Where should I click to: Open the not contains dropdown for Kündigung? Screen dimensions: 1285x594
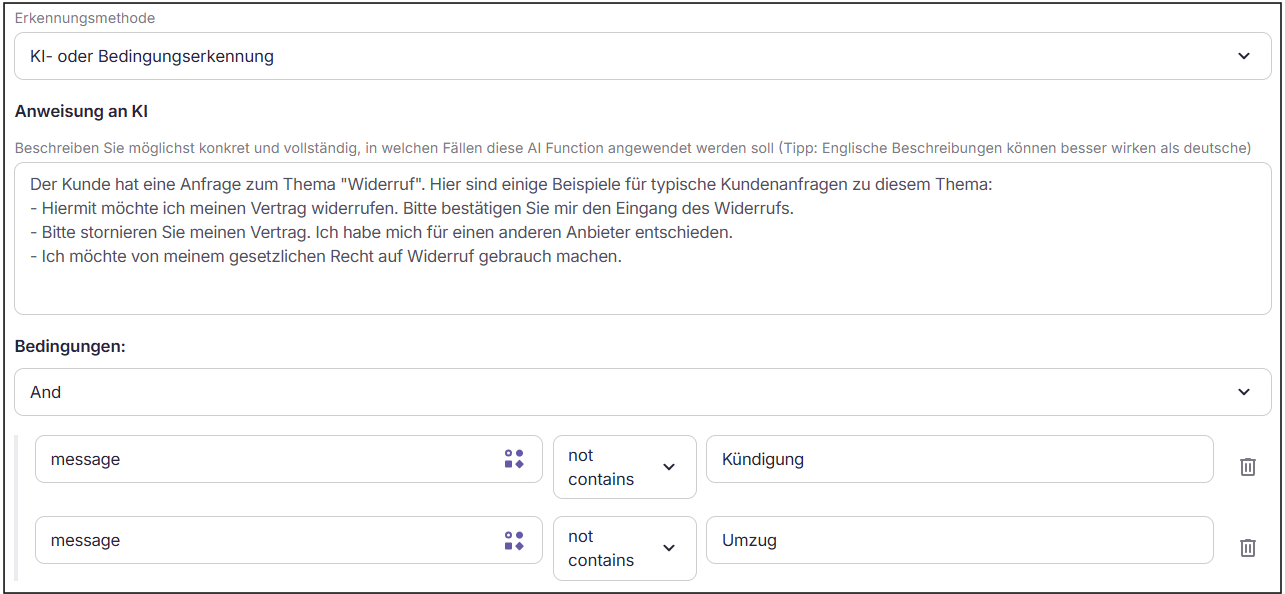click(x=625, y=467)
